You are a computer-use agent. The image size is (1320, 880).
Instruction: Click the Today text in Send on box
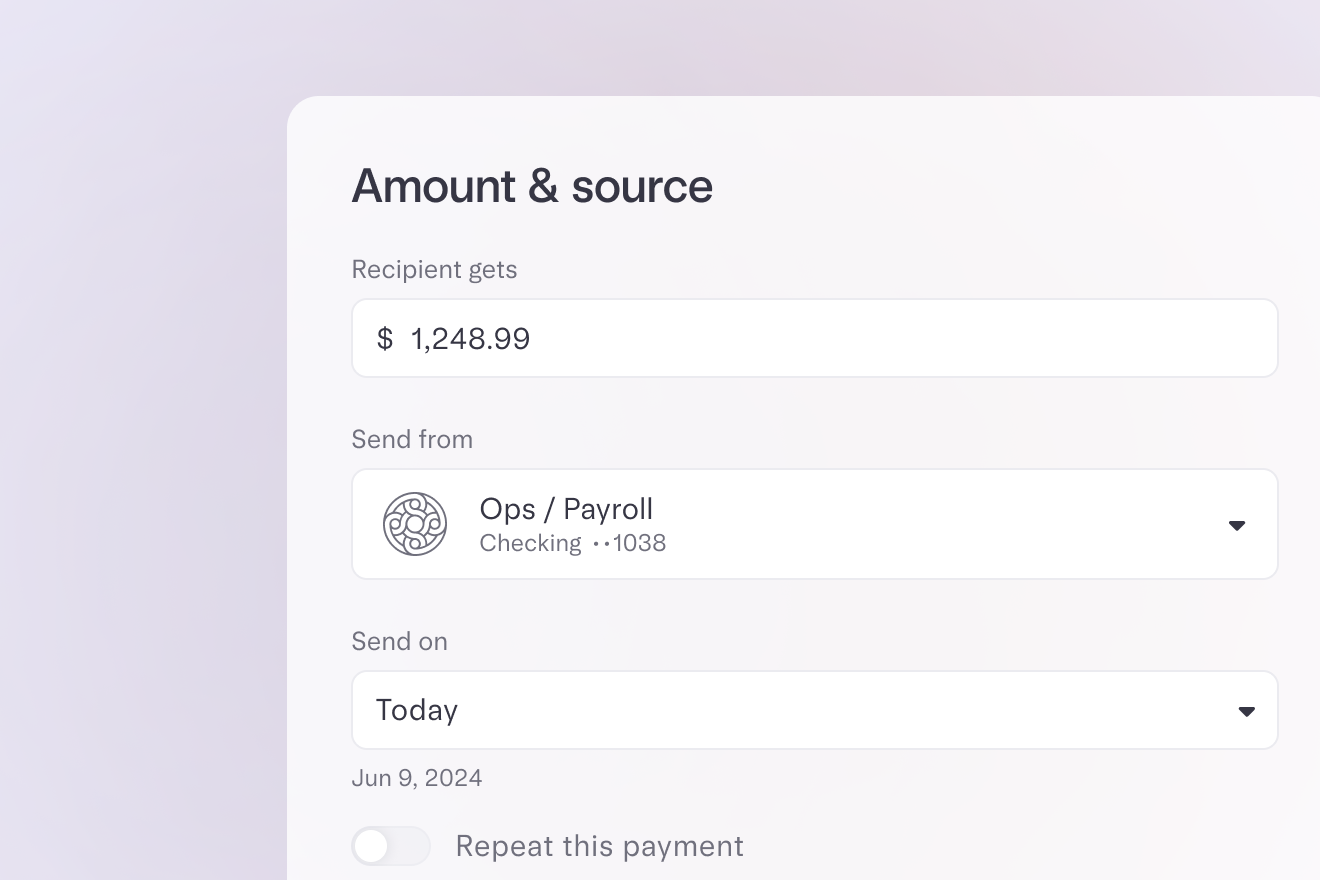tap(417, 710)
